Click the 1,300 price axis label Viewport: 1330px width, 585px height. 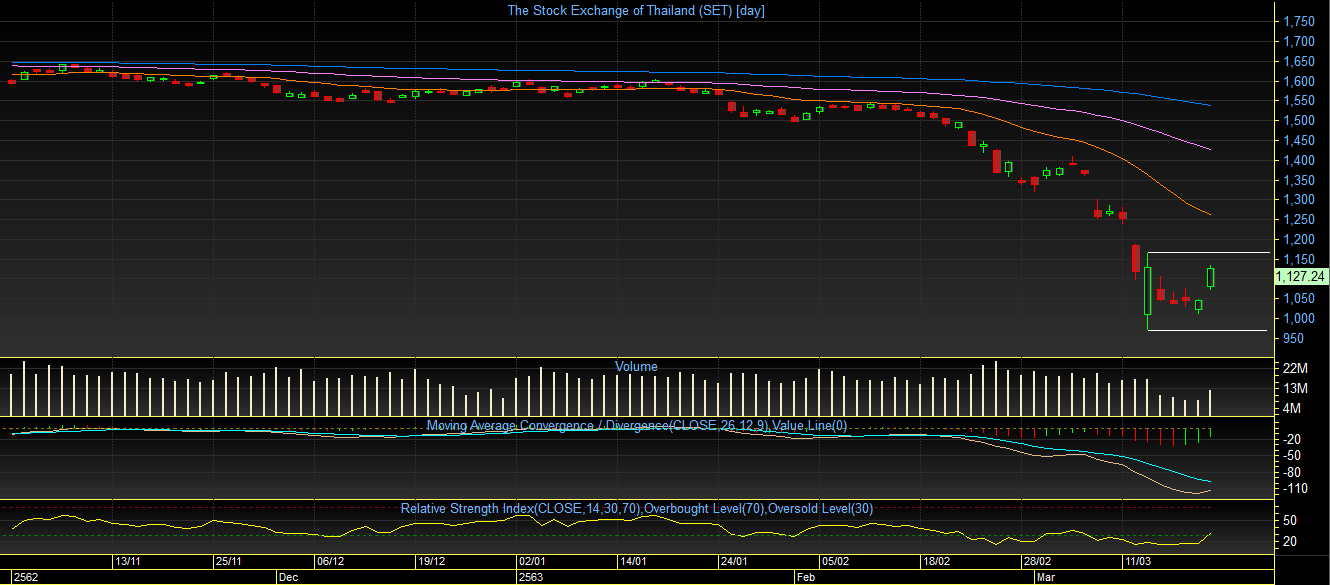point(1298,200)
